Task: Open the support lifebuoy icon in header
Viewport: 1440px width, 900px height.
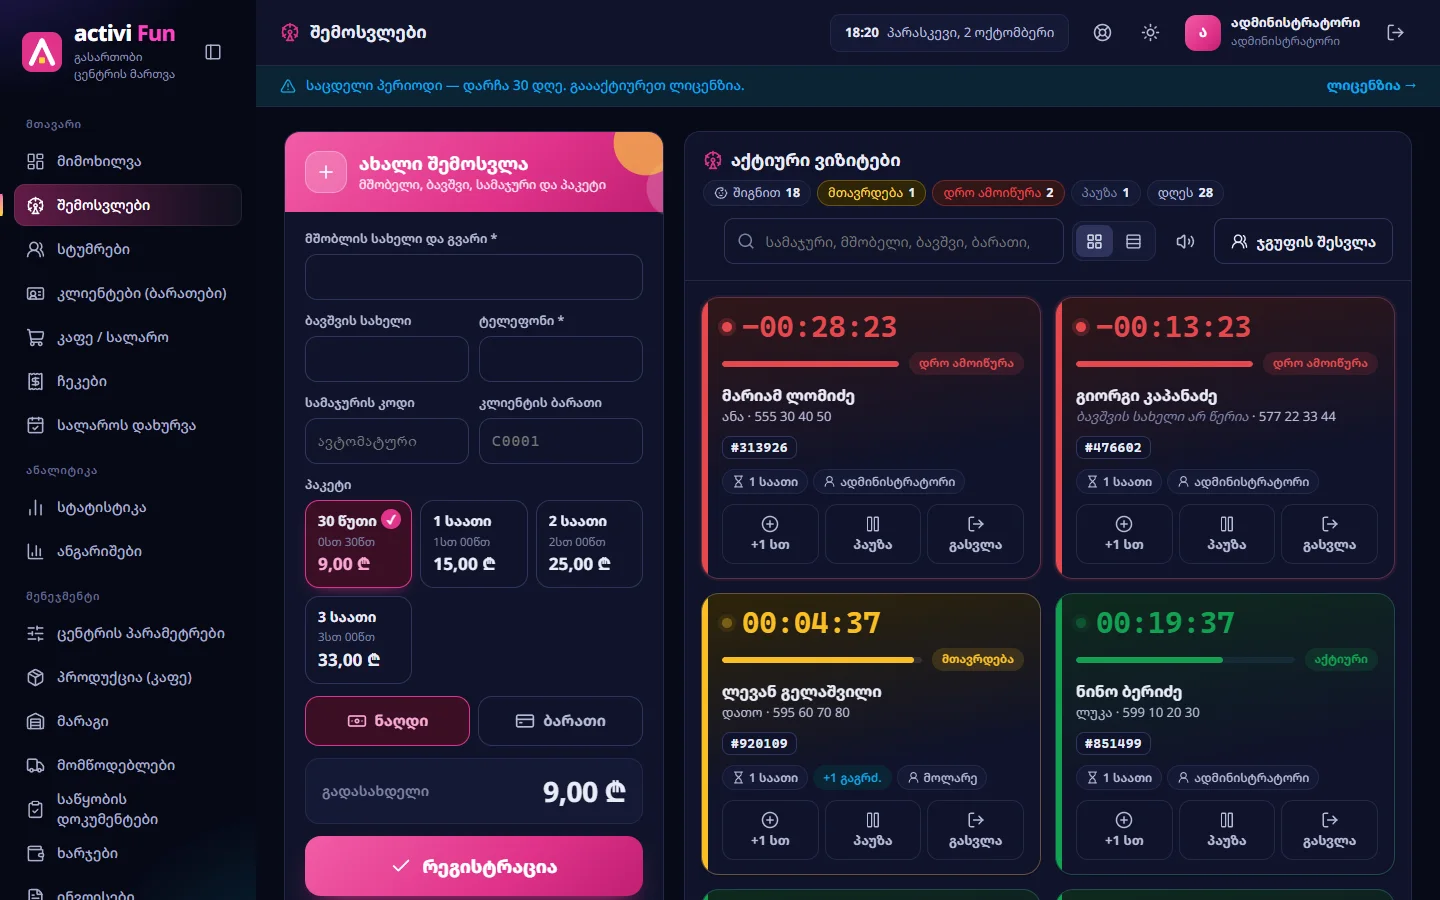Action: tap(1102, 33)
